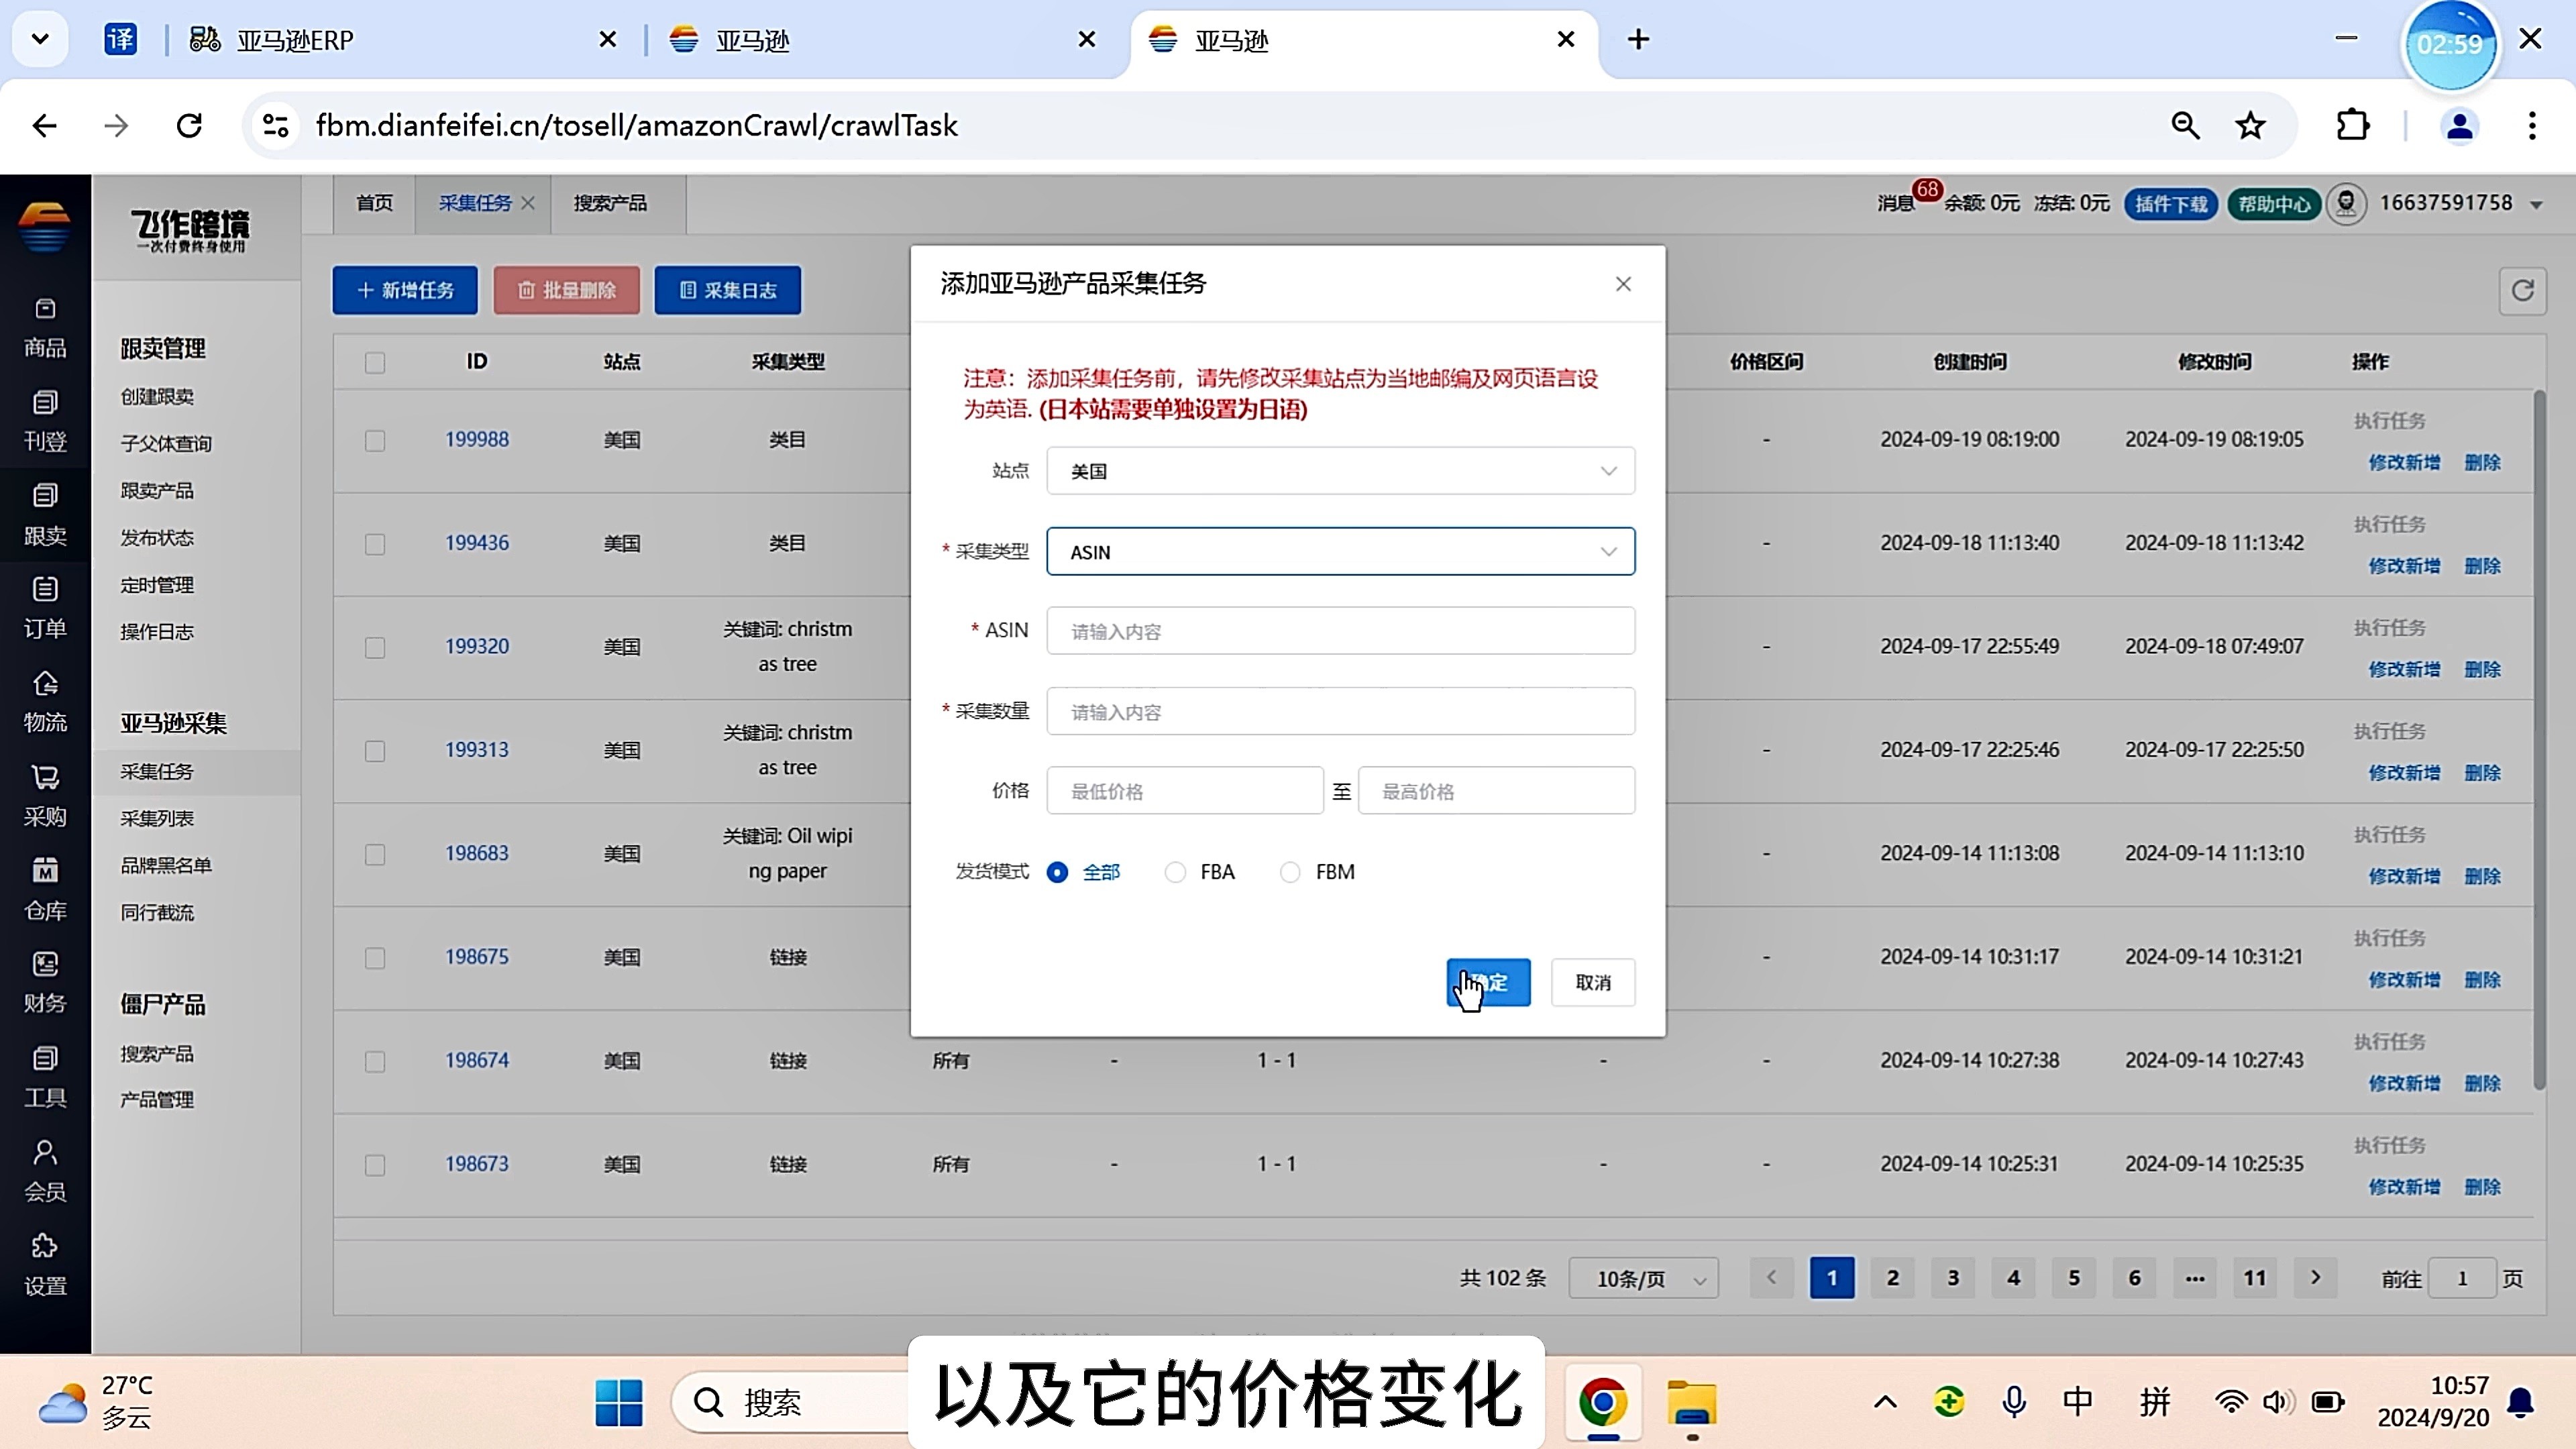Viewport: 2576px width, 1449px height.
Task: Open the Chrome profile icon
Action: (x=2459, y=126)
